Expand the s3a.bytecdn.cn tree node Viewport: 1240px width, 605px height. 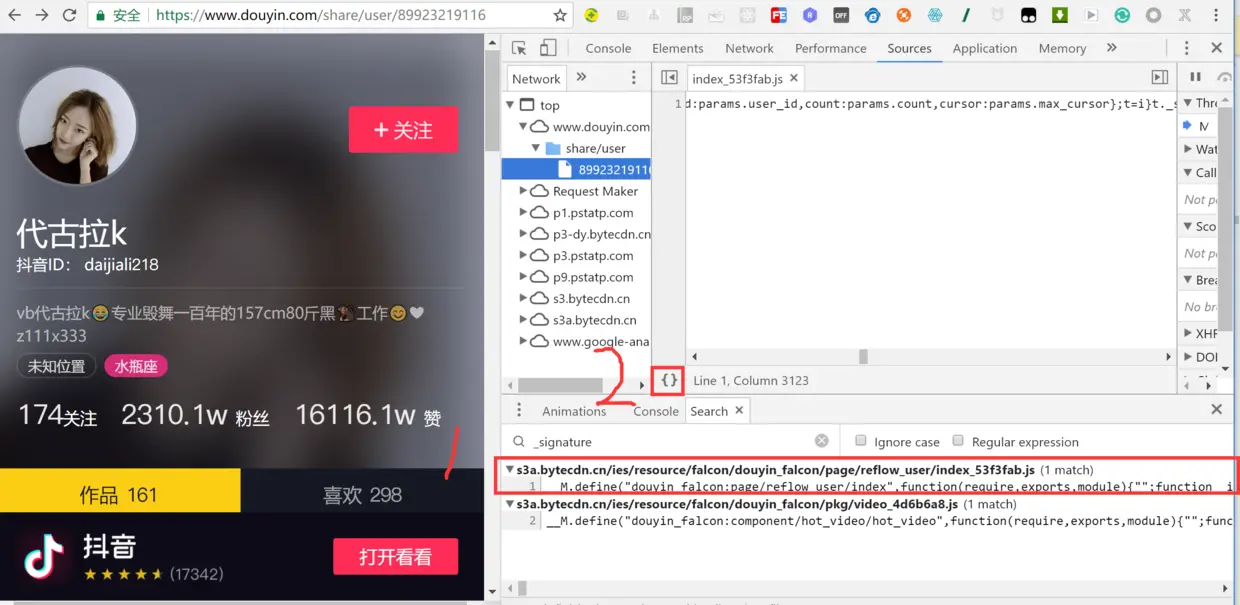pos(523,320)
